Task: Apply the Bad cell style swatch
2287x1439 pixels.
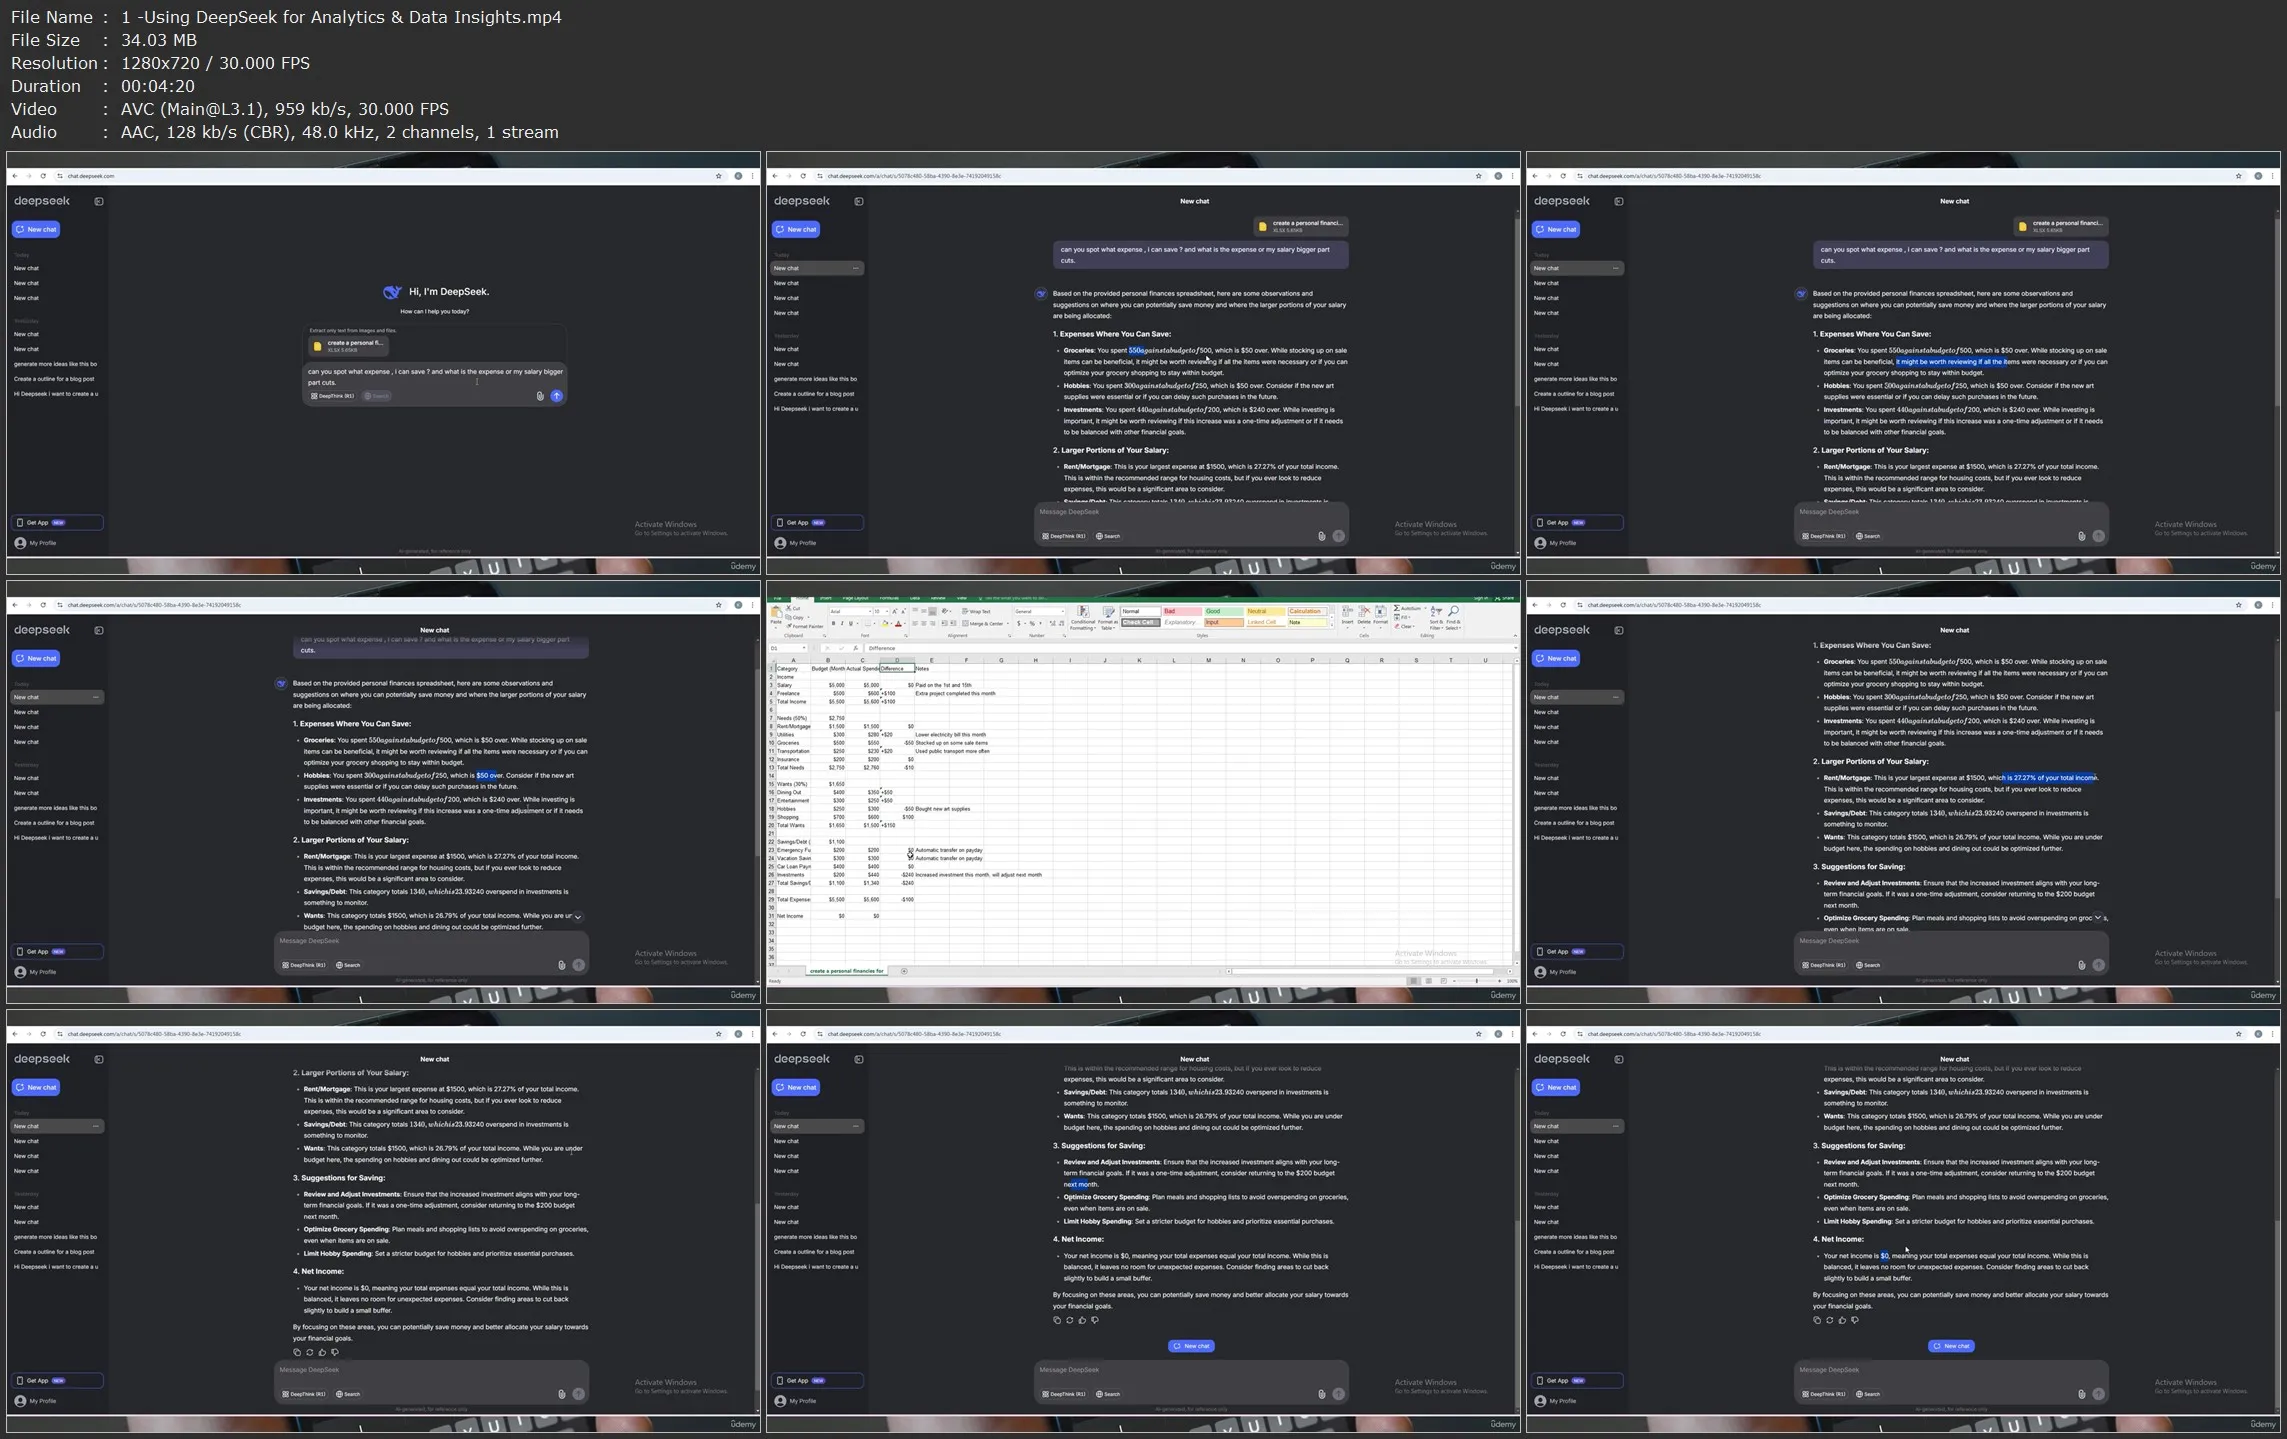Action: pyautogui.click(x=1182, y=611)
